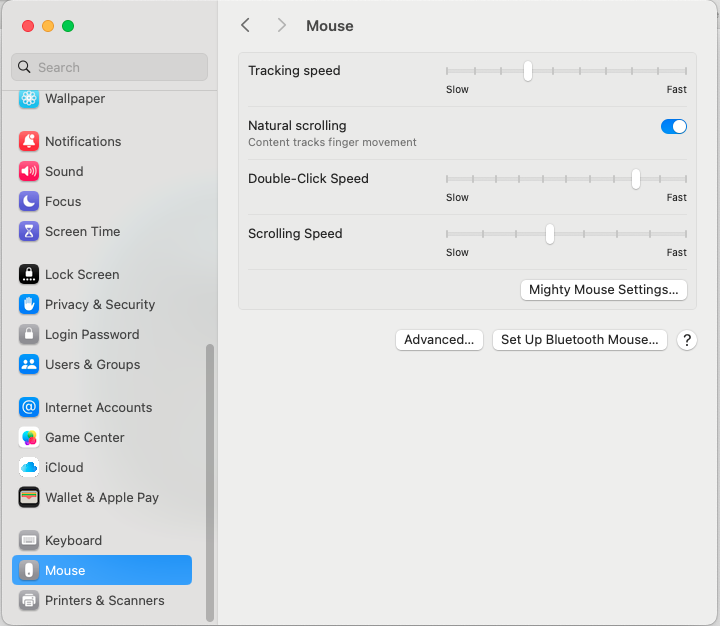Screen dimensions: 720x626
Task: Click Set Up Bluetooth Mouse button
Action: [x=579, y=340]
